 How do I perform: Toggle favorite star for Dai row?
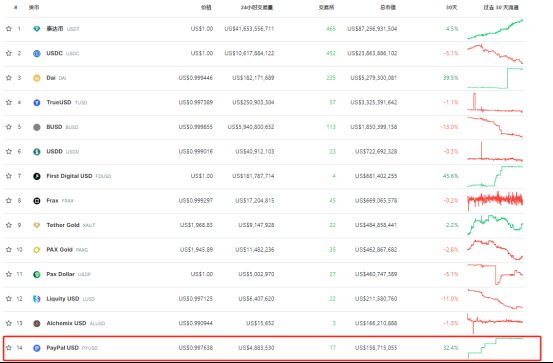click(9, 78)
